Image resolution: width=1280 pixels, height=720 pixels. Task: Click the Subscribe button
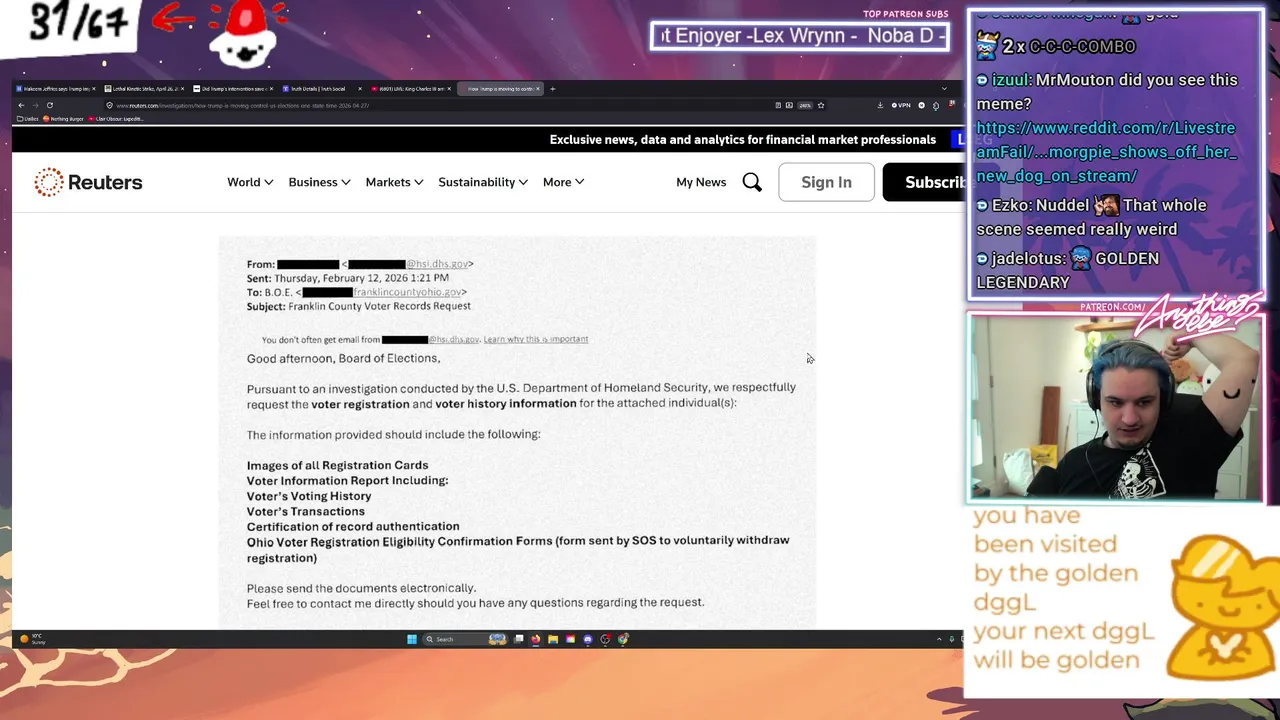(922, 182)
